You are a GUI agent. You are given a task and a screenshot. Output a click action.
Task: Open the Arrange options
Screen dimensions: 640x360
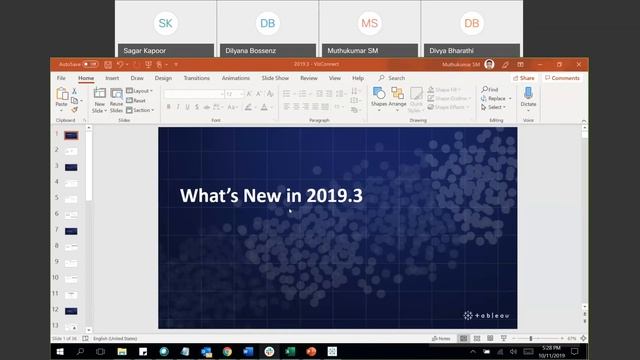pos(397,99)
